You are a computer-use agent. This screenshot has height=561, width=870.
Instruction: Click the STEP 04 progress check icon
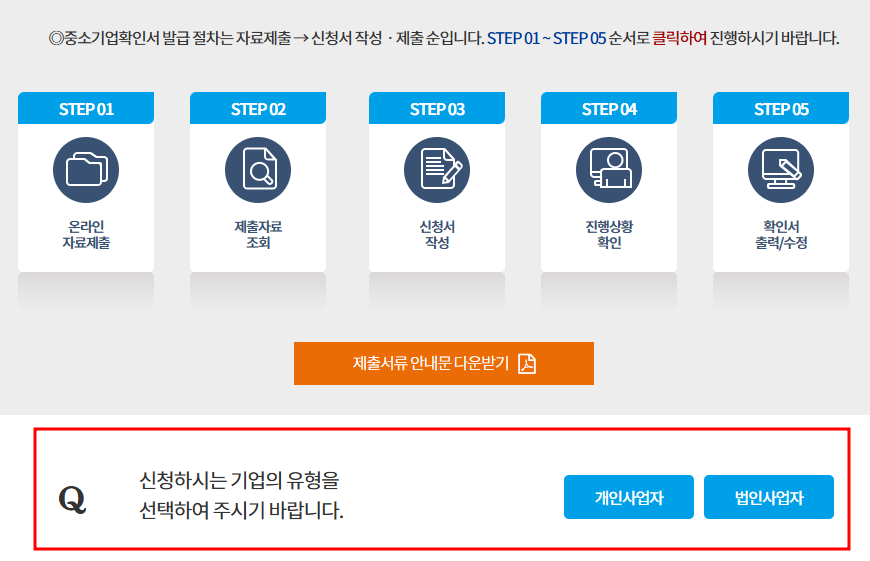point(609,170)
